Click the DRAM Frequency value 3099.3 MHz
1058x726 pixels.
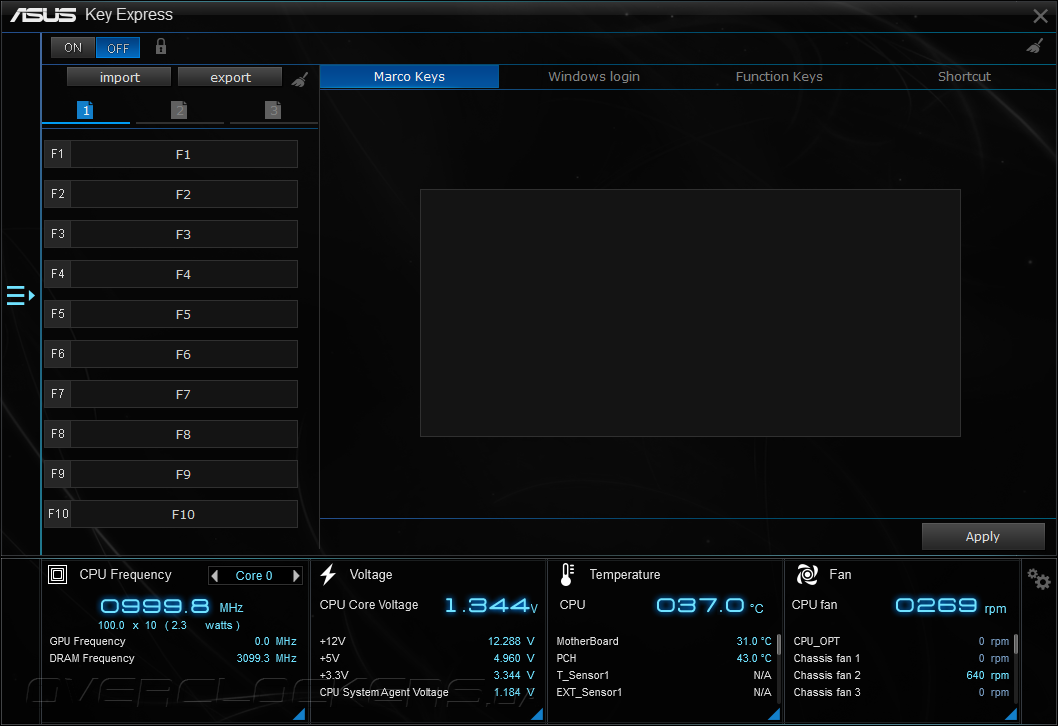(267, 658)
